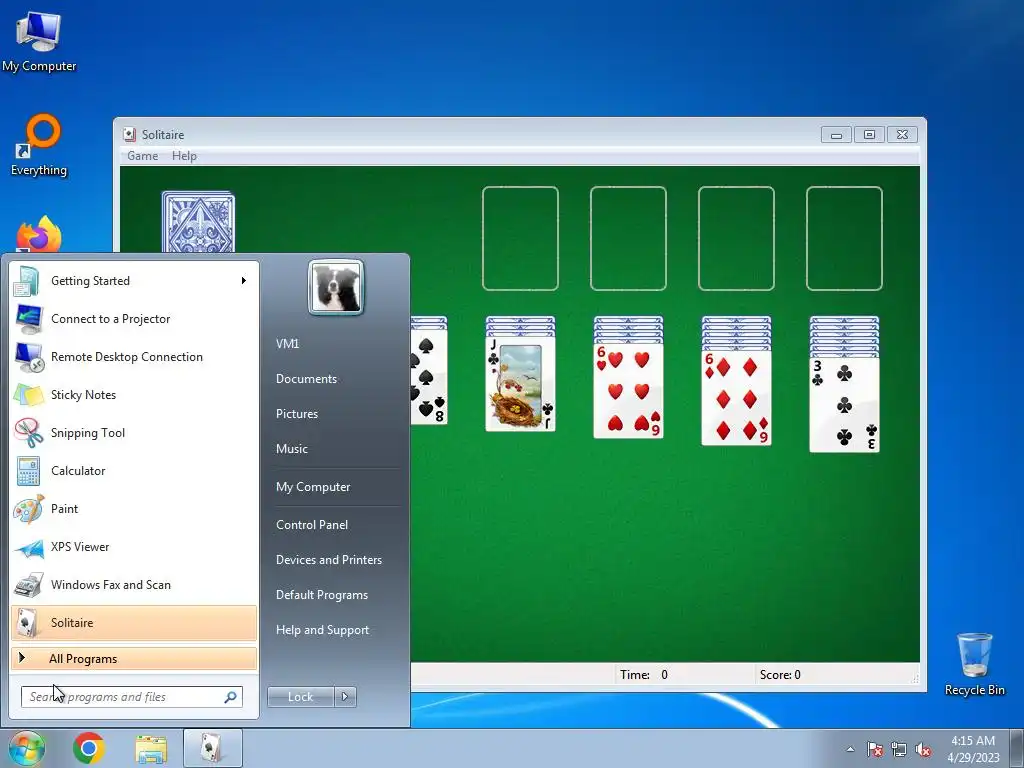Click the user account picture

[x=336, y=288]
